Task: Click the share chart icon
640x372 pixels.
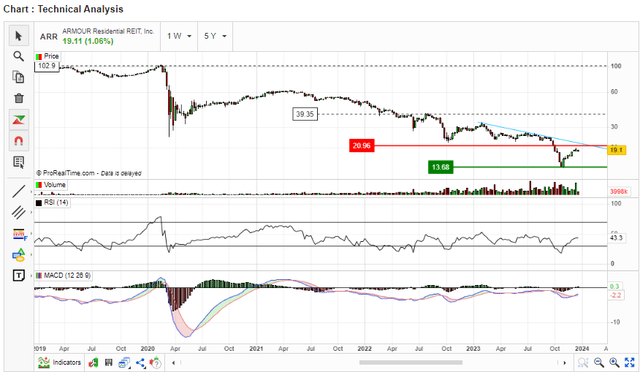Action: [140, 362]
